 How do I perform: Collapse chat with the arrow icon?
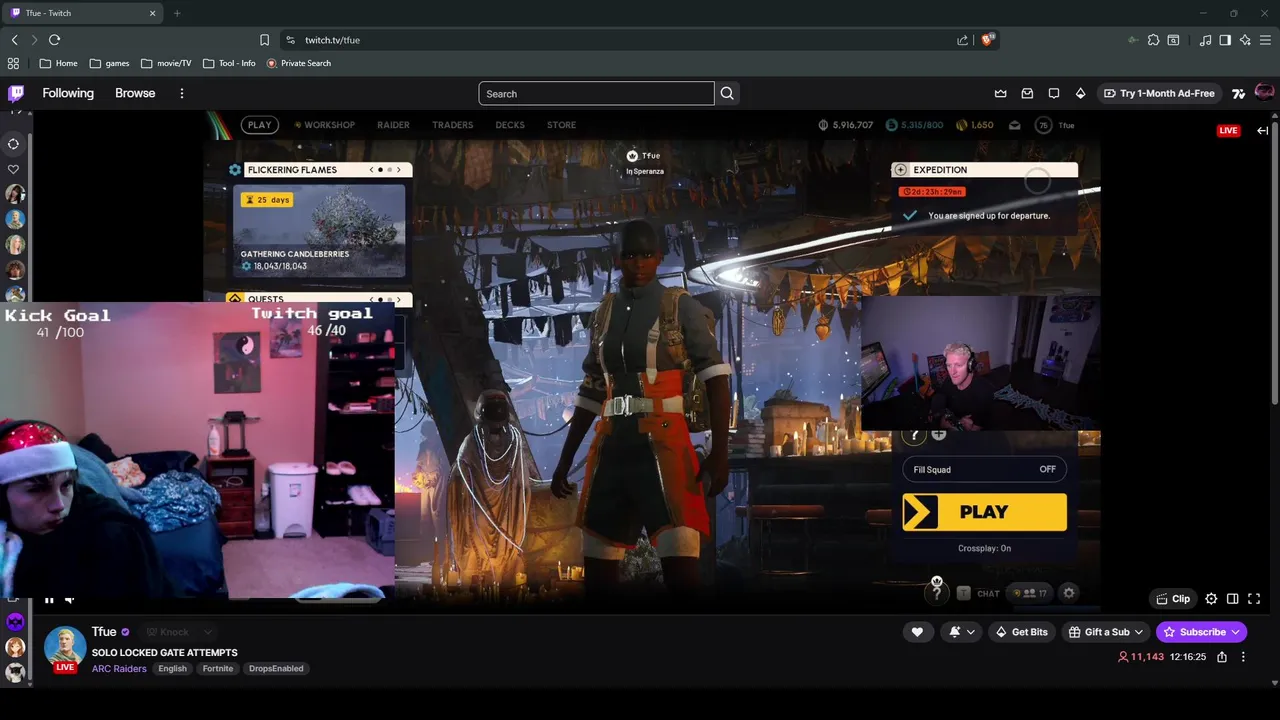click(x=1262, y=130)
